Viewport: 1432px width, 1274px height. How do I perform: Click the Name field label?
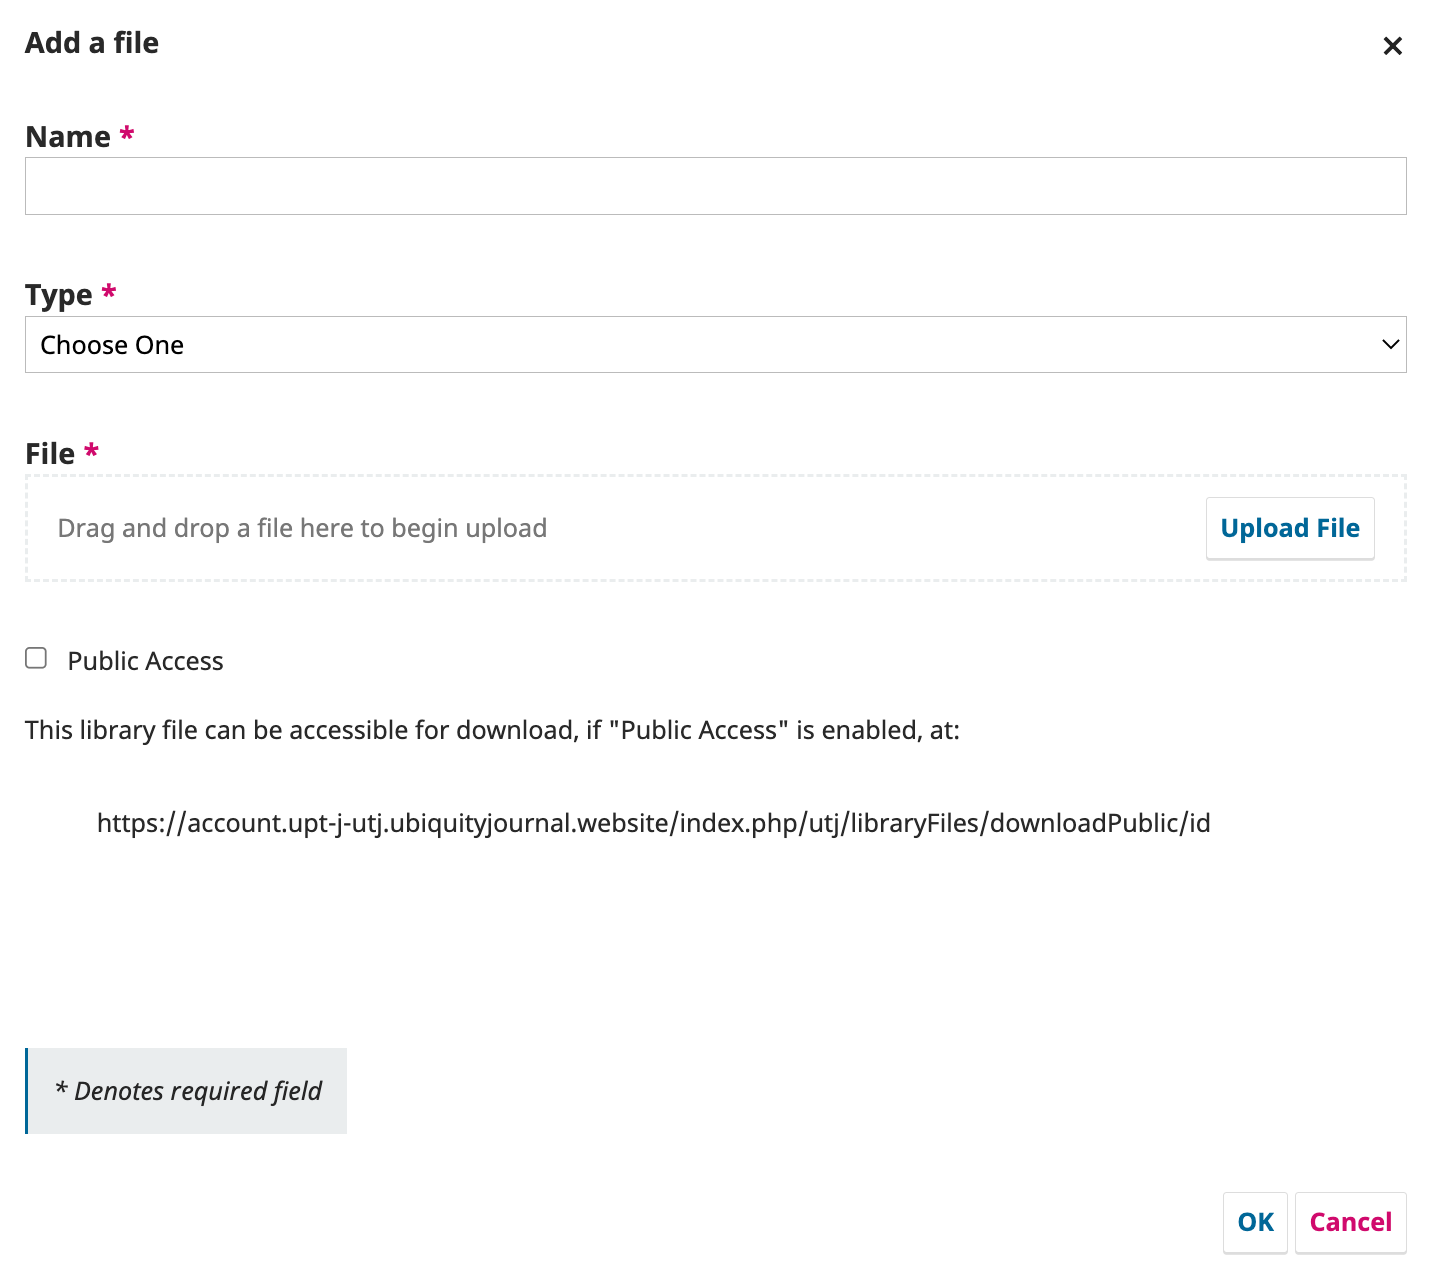pos(68,137)
